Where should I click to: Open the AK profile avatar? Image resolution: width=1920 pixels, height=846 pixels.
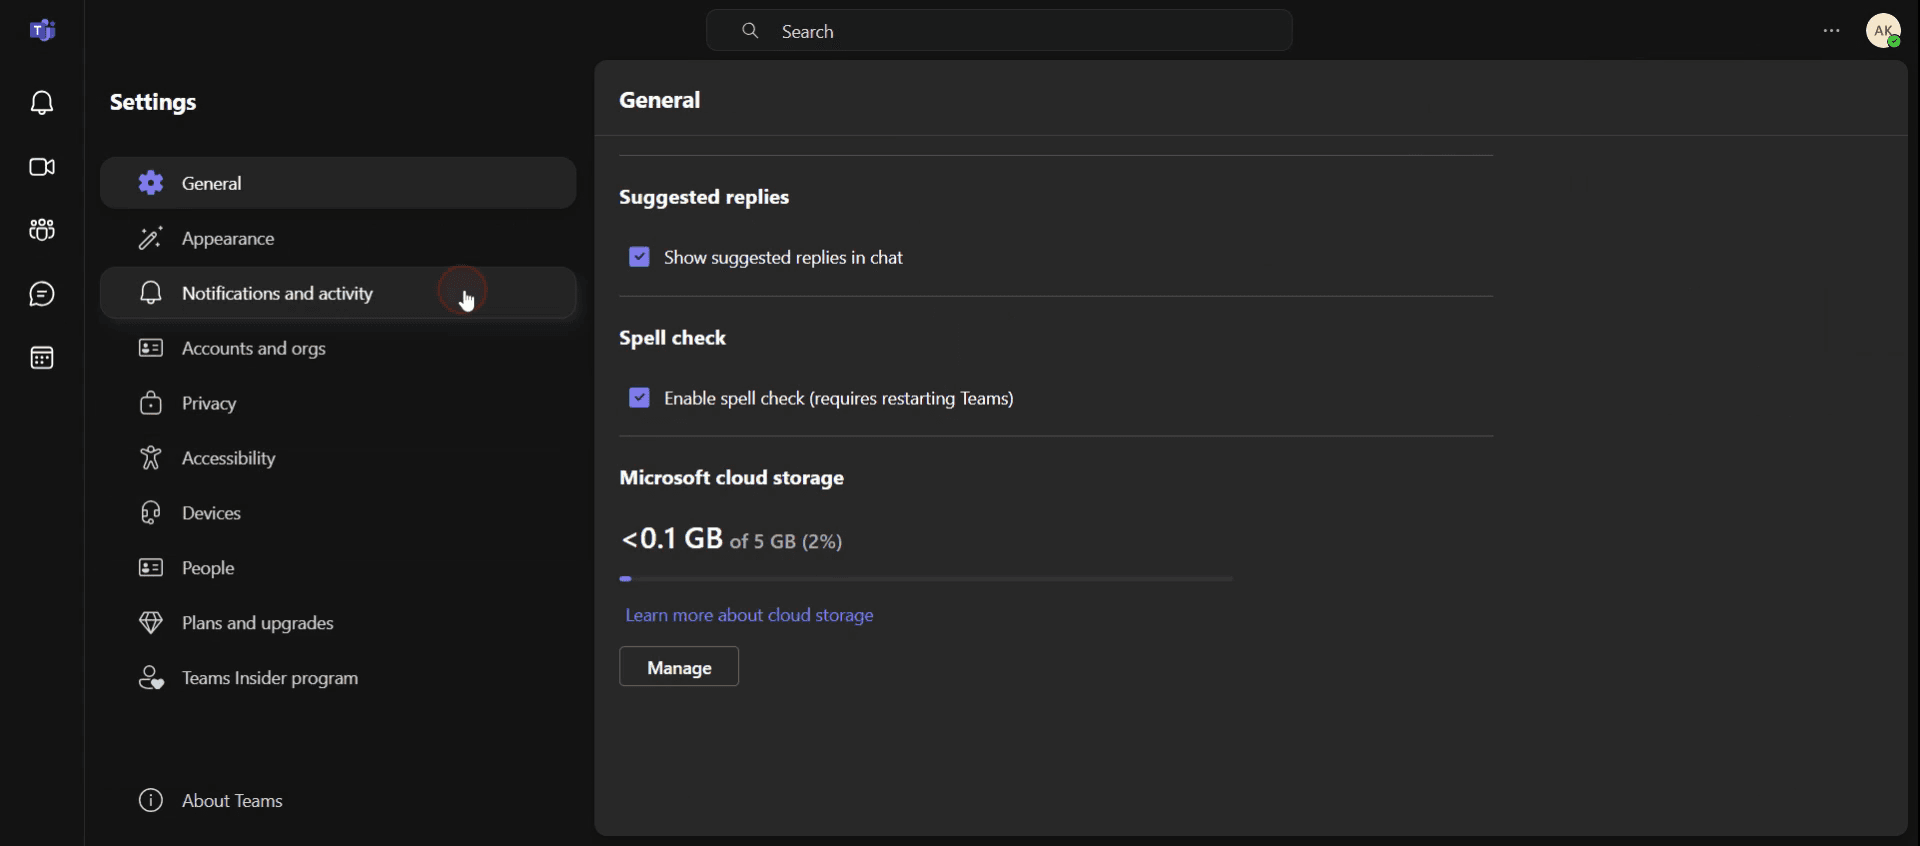tap(1885, 31)
